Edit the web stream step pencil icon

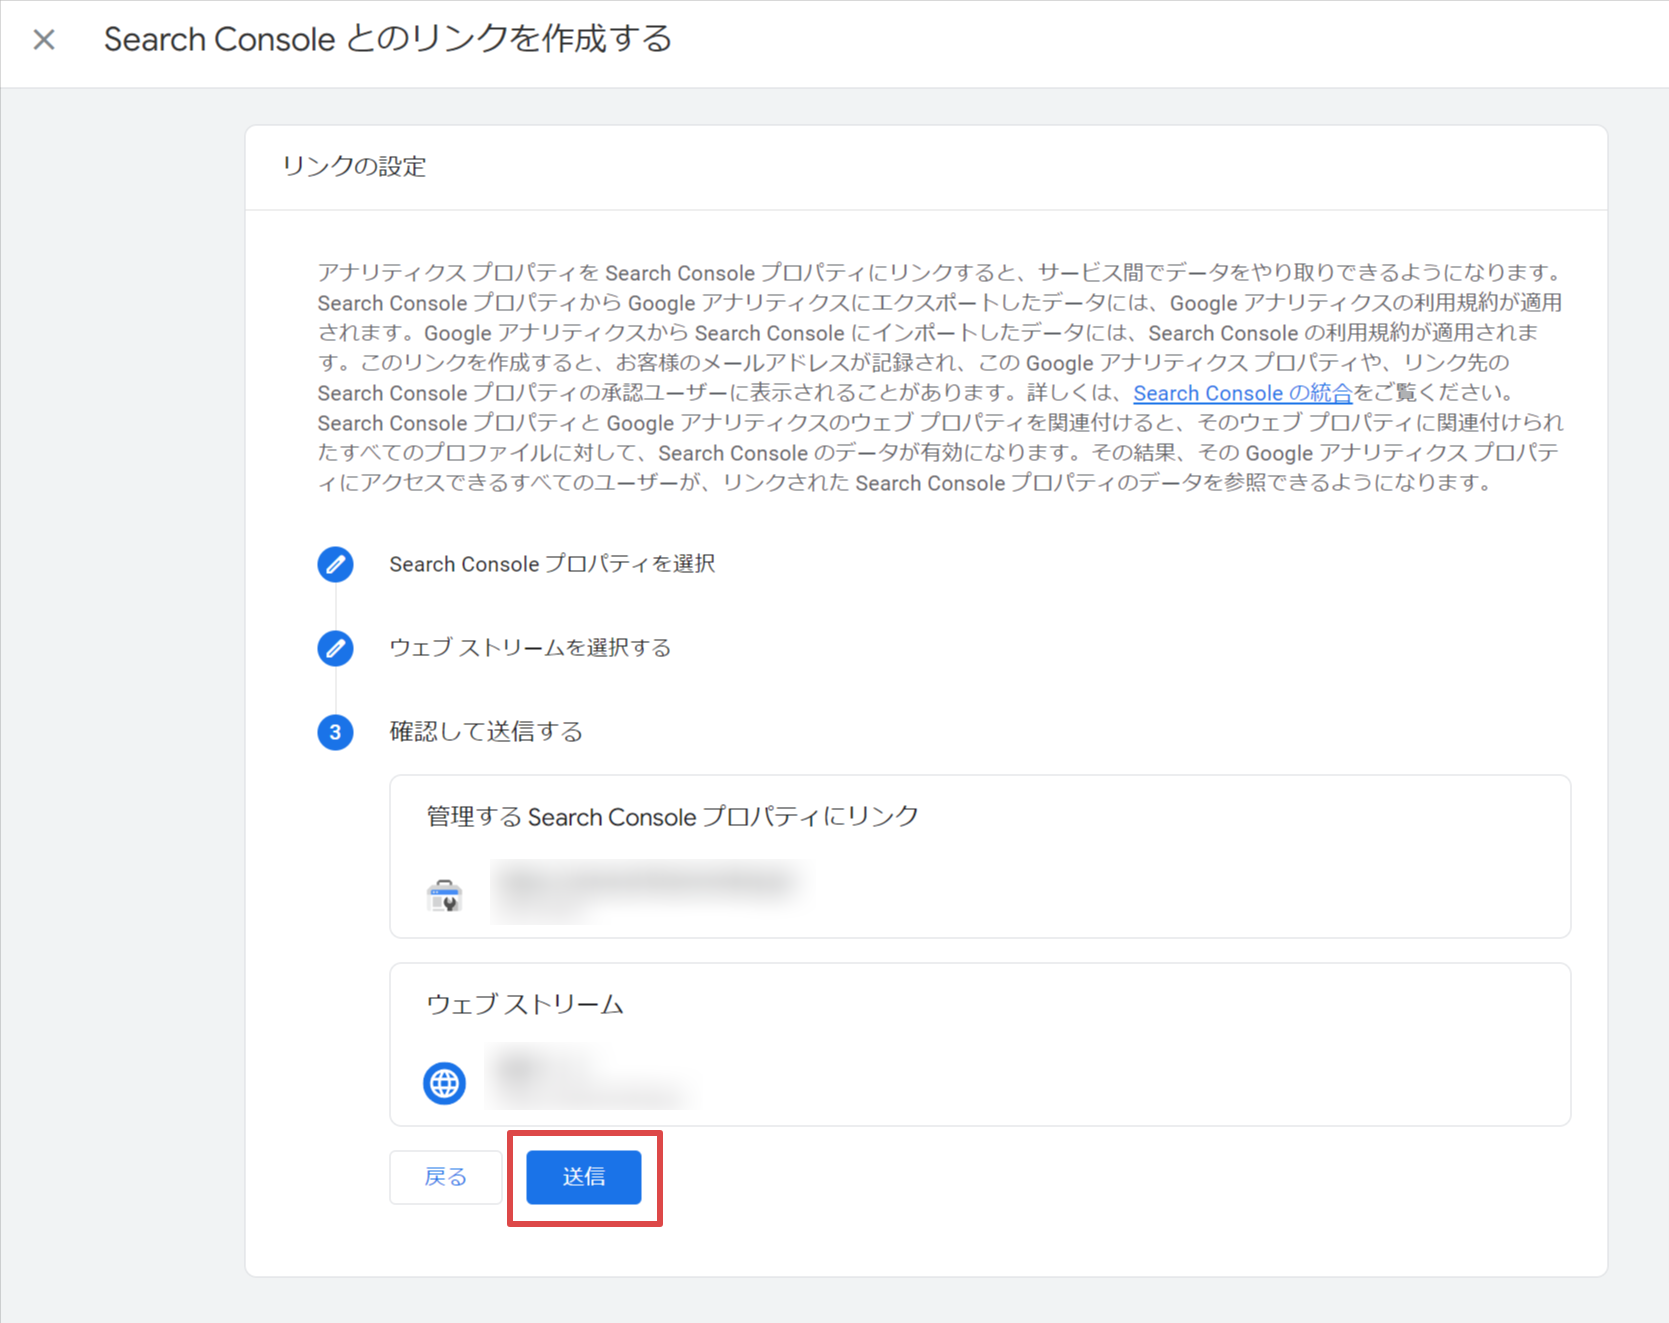coord(335,649)
